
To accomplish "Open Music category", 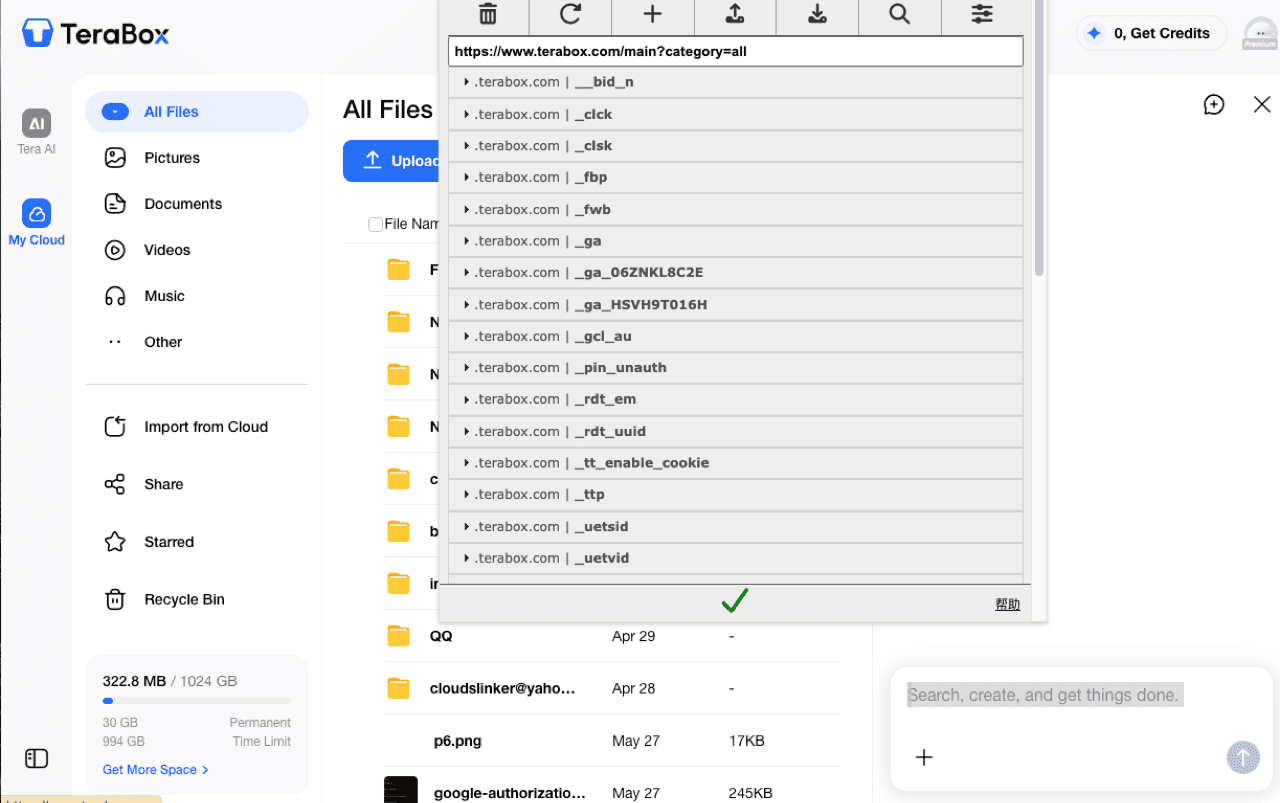I will [196, 296].
